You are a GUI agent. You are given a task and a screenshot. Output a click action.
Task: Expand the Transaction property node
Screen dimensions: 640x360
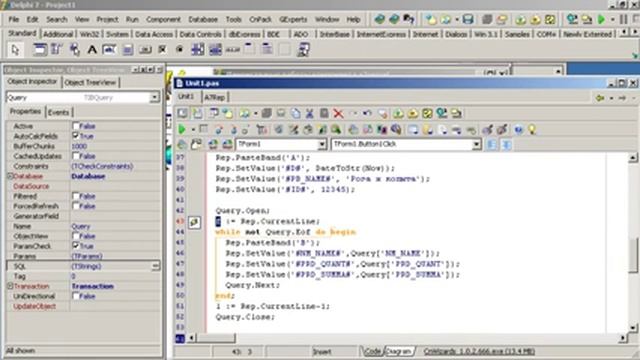pyautogui.click(x=10, y=286)
